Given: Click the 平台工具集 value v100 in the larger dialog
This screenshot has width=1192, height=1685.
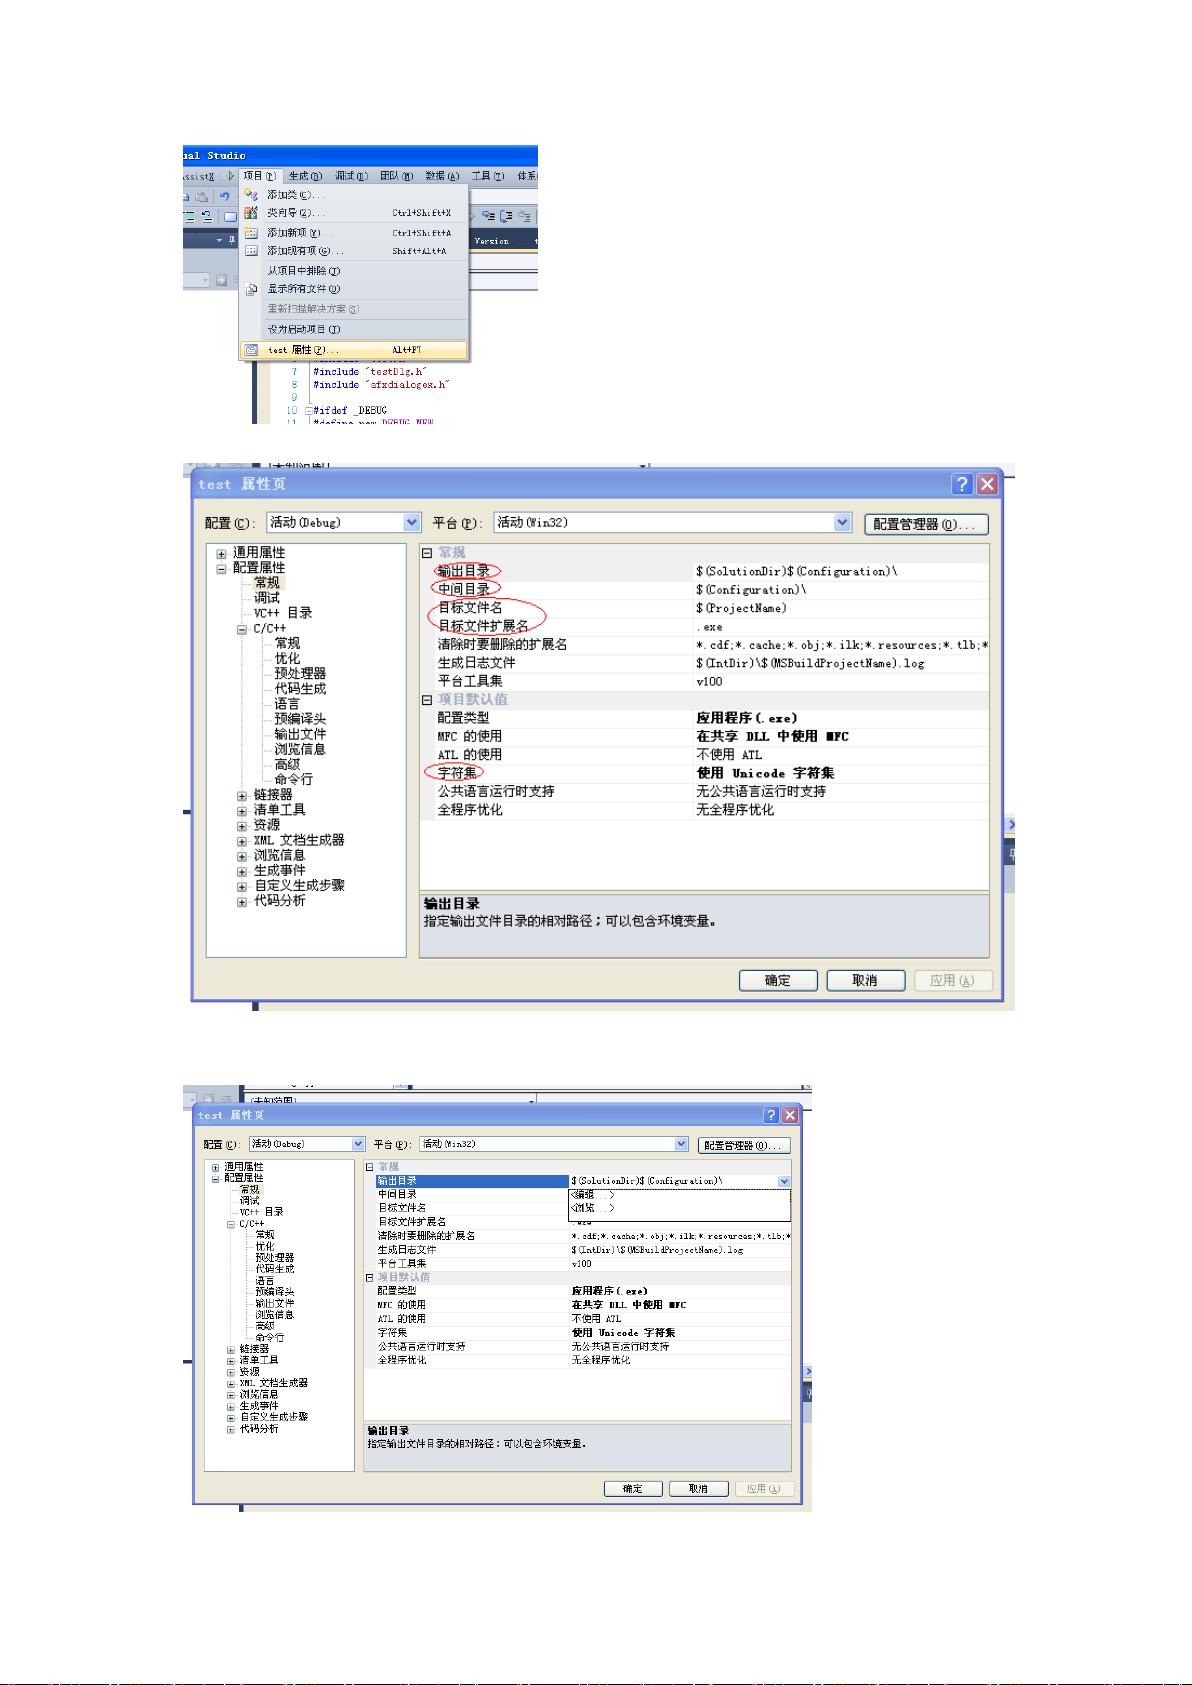Looking at the screenshot, I should (709, 682).
